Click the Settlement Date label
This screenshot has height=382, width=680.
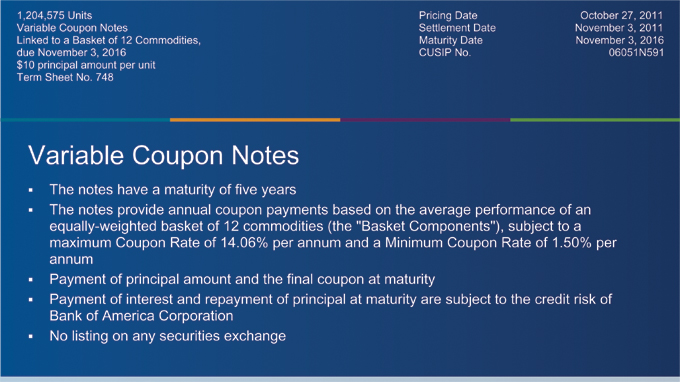(457, 28)
